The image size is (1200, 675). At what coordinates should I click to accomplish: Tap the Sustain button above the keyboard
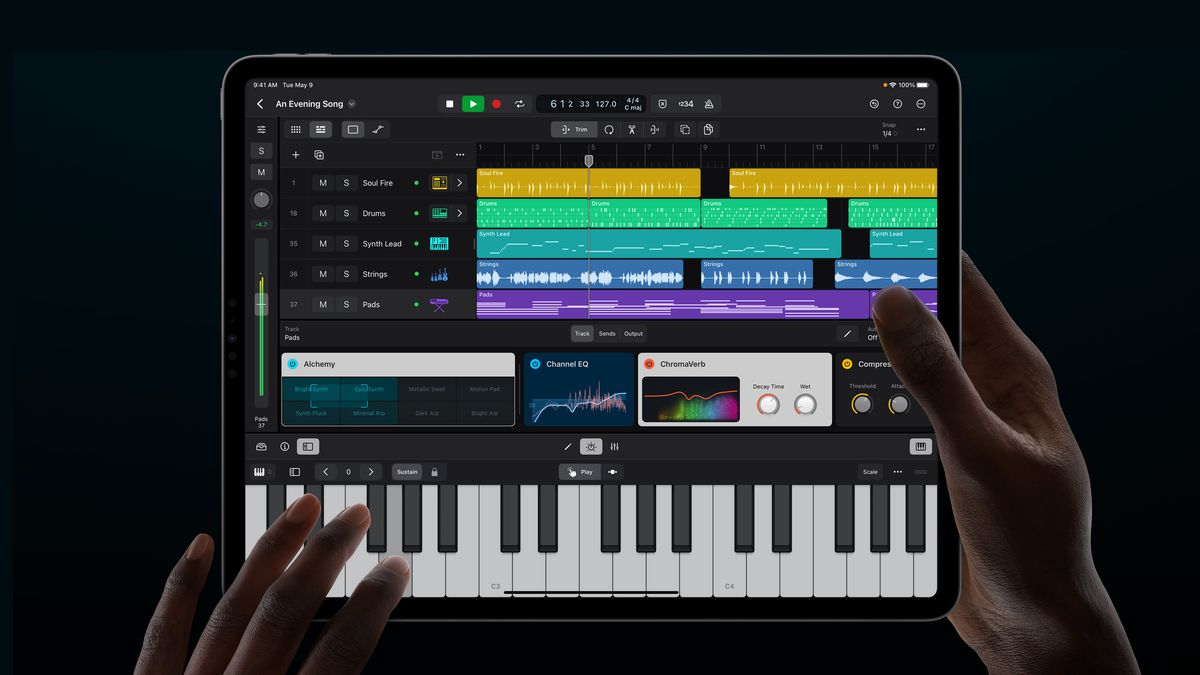coord(407,471)
